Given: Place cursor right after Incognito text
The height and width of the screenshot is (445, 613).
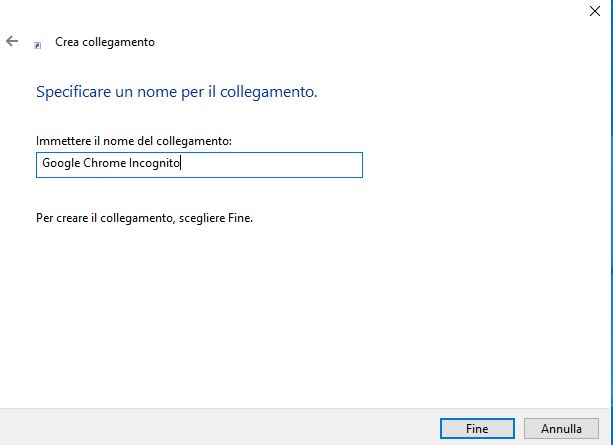Looking at the screenshot, I should pyautogui.click(x=181, y=165).
